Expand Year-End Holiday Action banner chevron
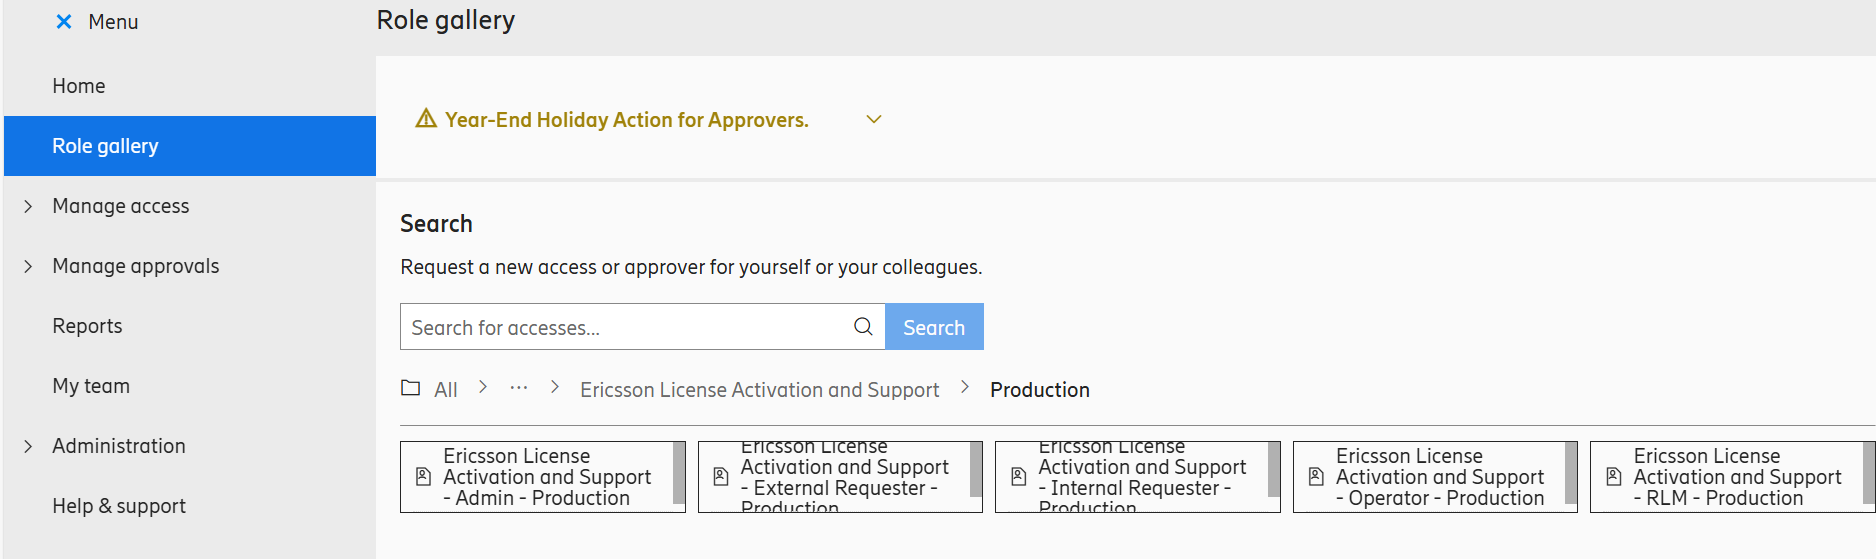This screenshot has width=1876, height=559. [873, 120]
